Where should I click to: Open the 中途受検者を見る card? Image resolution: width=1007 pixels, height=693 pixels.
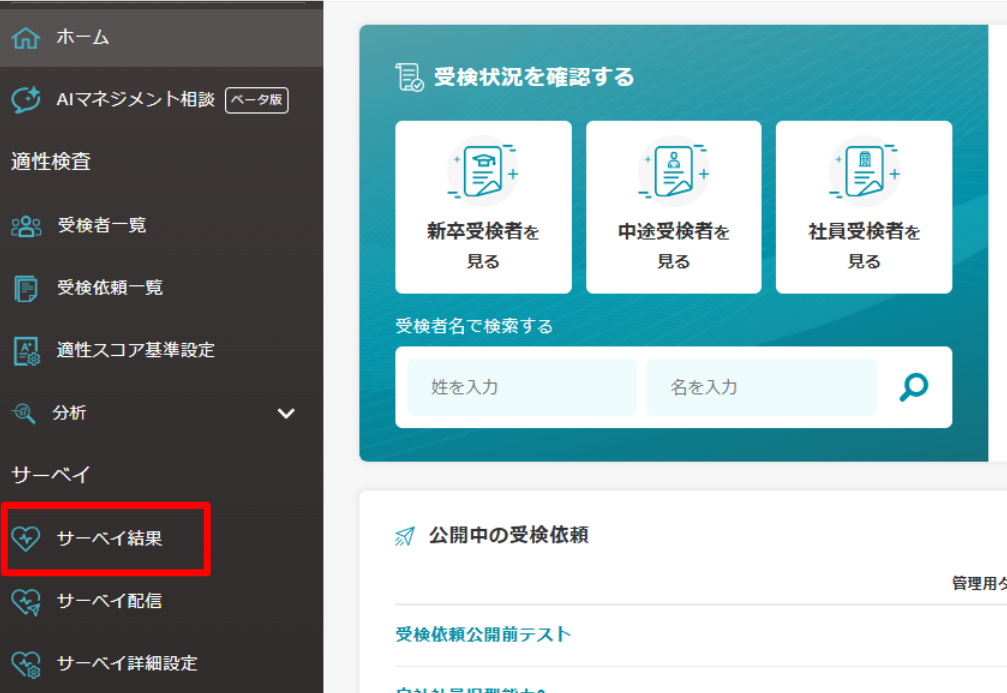click(673, 207)
